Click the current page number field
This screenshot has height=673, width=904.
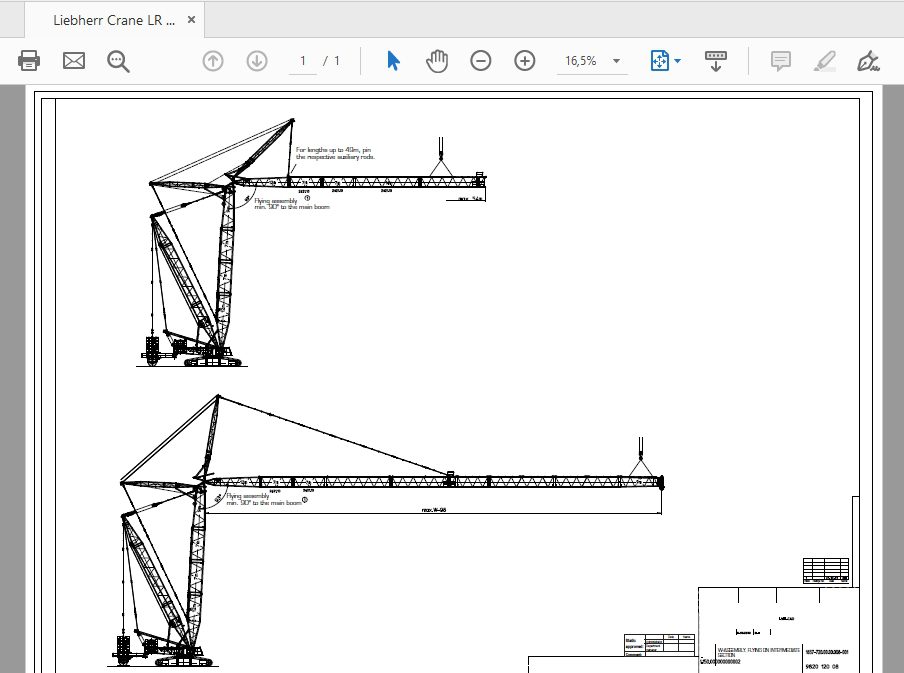302,60
